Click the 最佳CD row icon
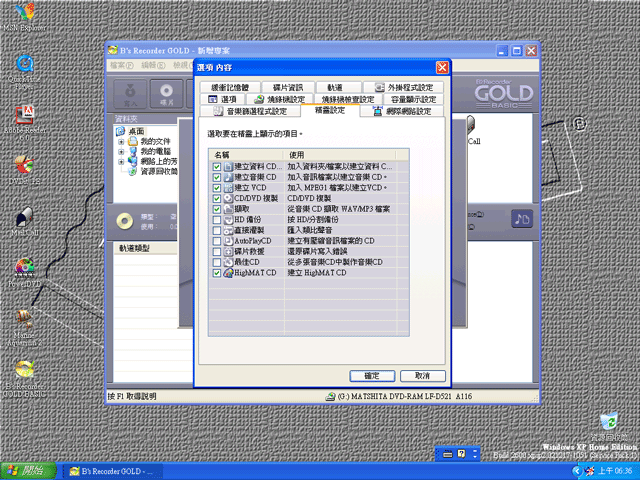This screenshot has height=480, width=640. [x=228, y=262]
